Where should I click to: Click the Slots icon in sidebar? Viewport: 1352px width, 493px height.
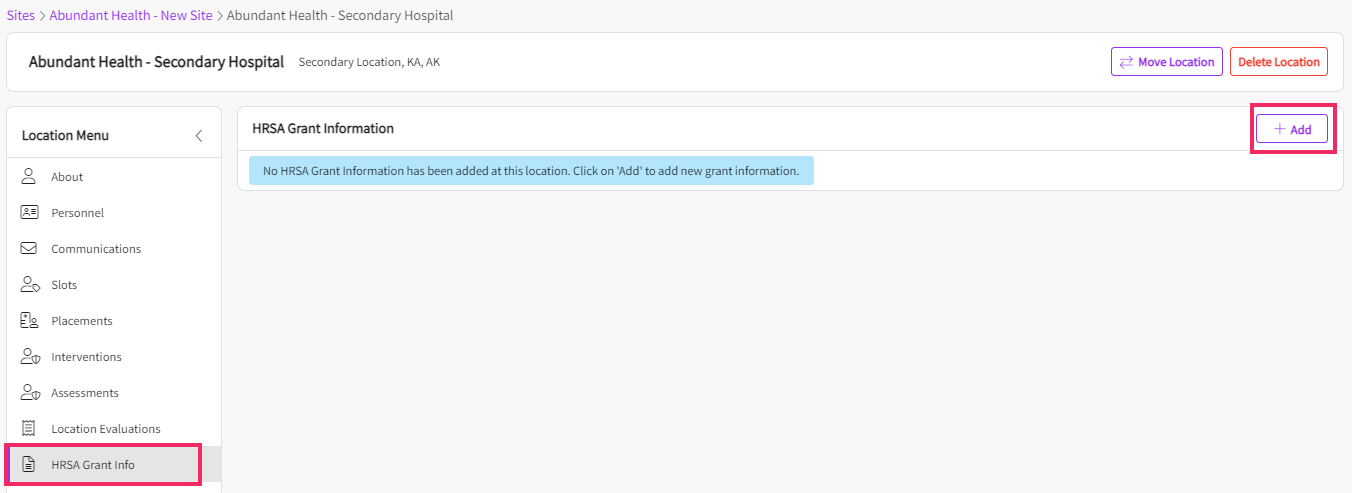[x=29, y=285]
